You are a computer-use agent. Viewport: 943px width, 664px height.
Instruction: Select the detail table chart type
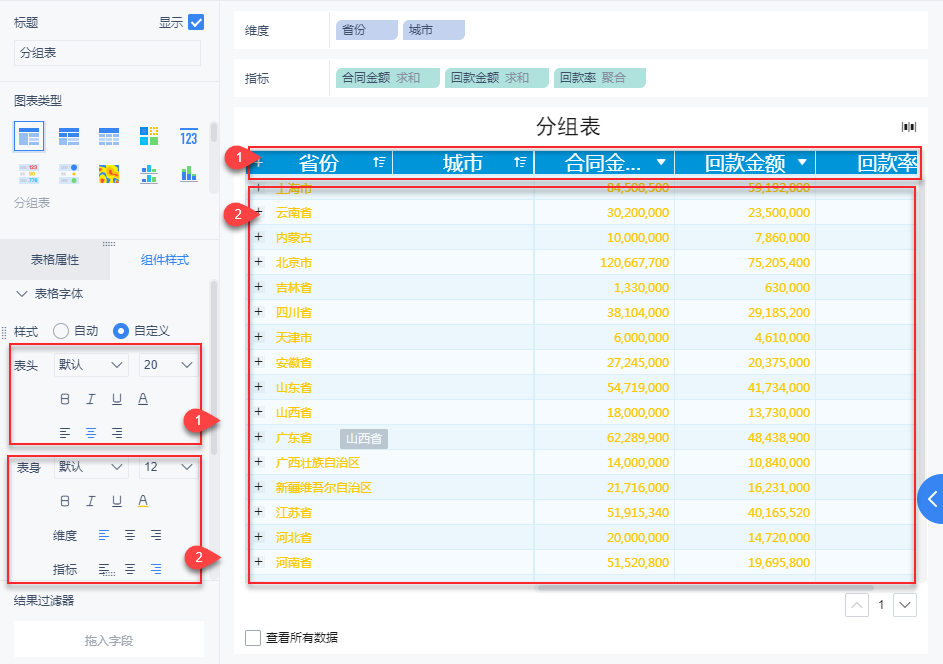coord(109,137)
